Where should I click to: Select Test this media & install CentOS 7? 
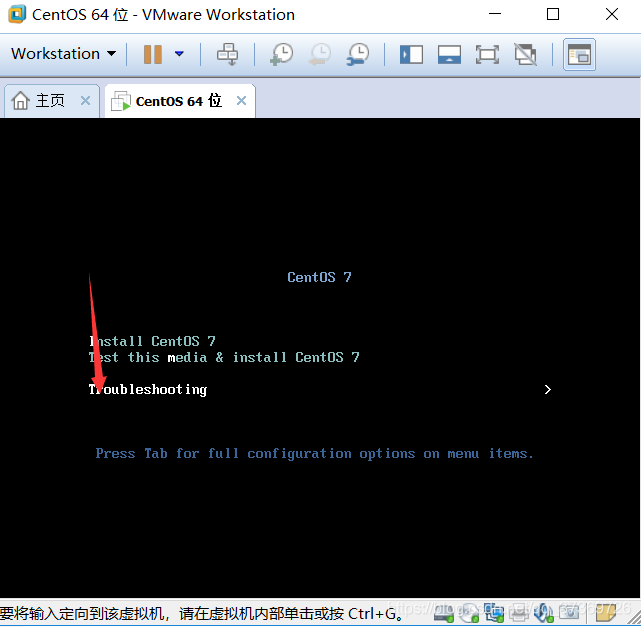pos(224,357)
